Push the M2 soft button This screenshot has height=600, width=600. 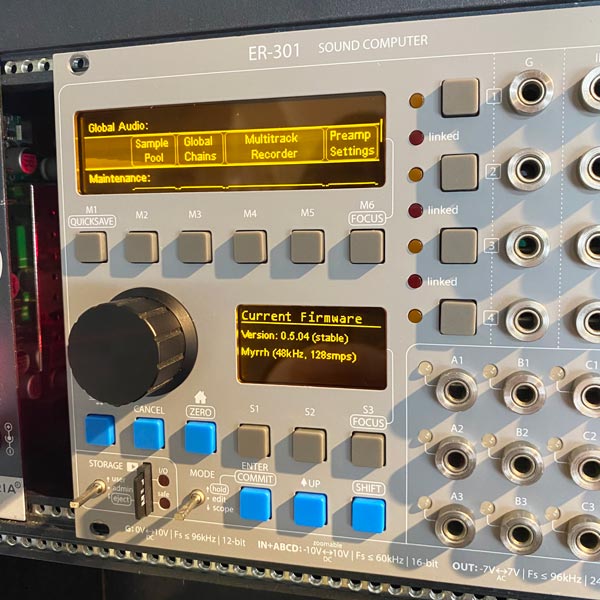tap(142, 247)
